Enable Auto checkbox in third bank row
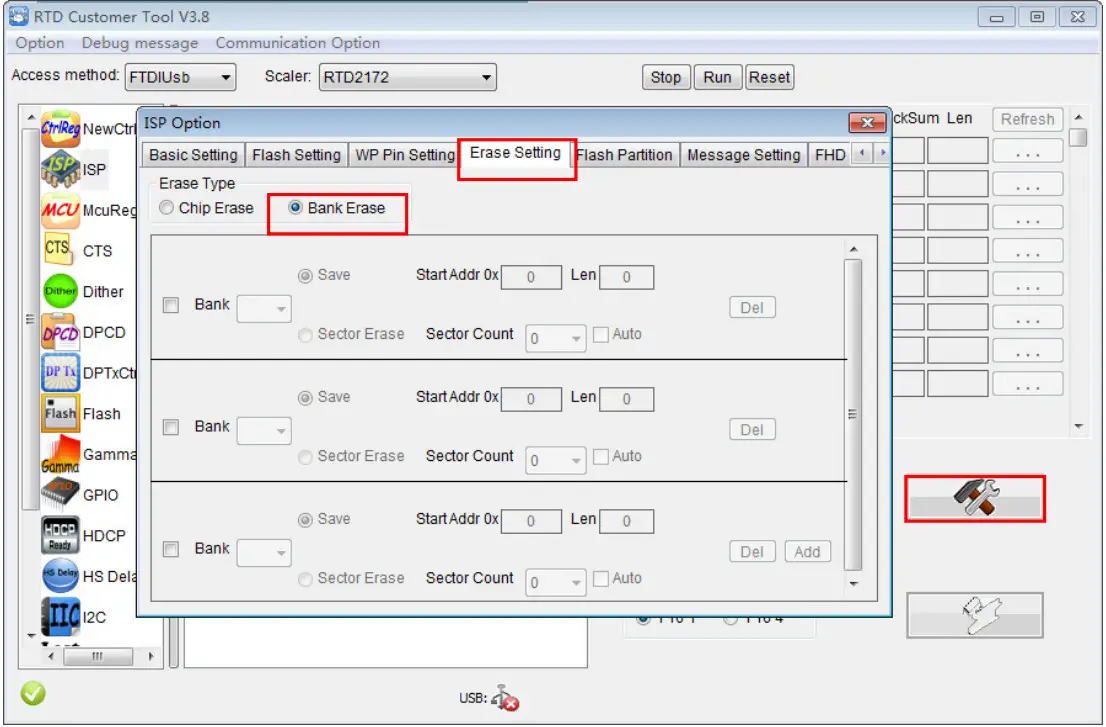Image resolution: width=1106 pixels, height=727 pixels. point(601,578)
